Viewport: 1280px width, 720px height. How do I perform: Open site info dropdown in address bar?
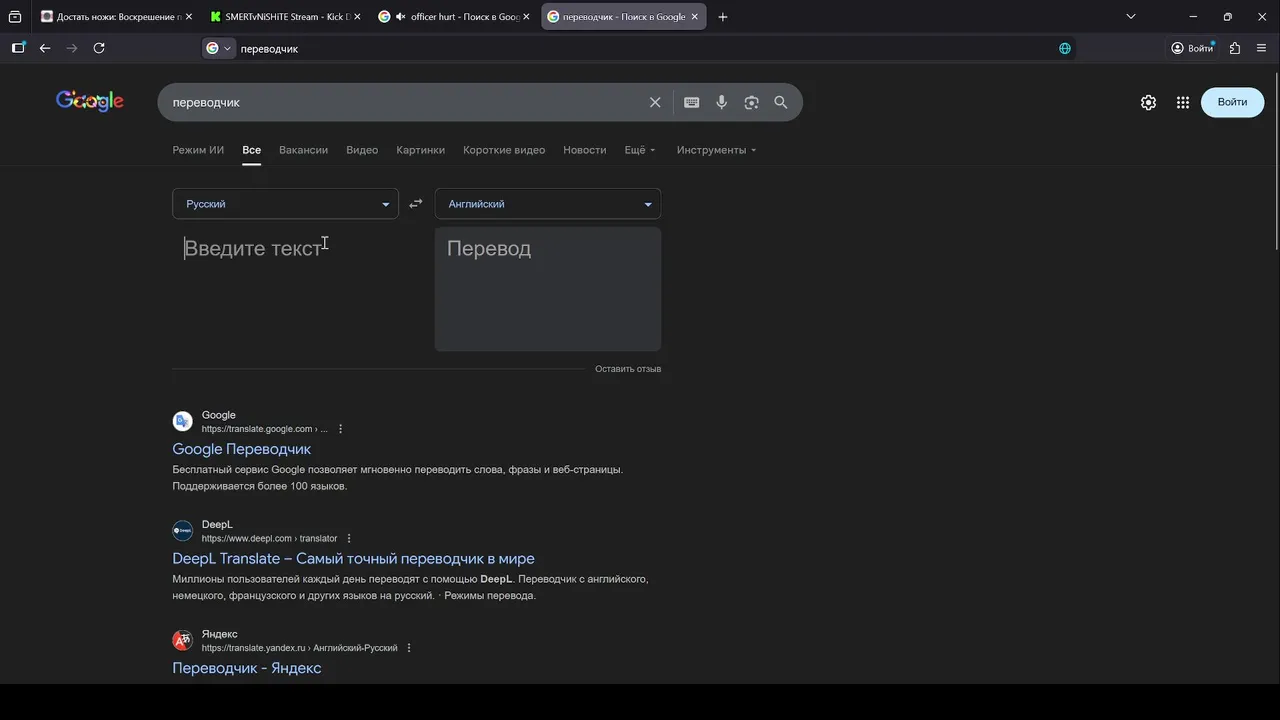(218, 48)
